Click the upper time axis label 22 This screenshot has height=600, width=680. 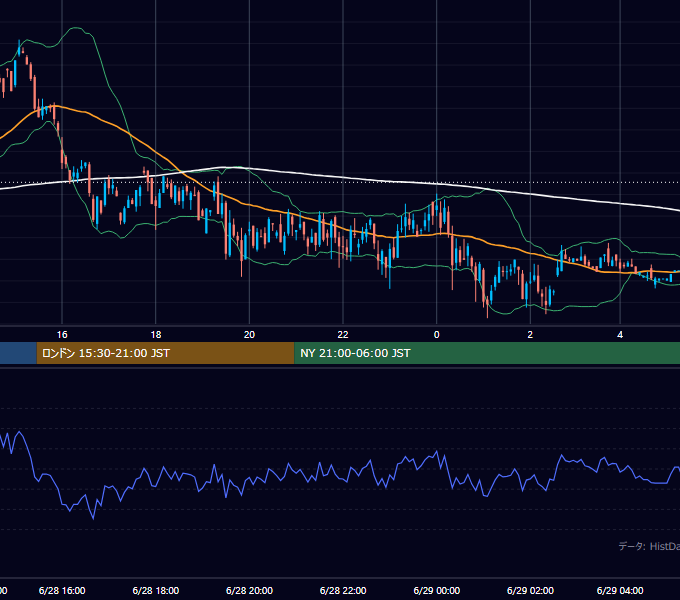[343, 335]
